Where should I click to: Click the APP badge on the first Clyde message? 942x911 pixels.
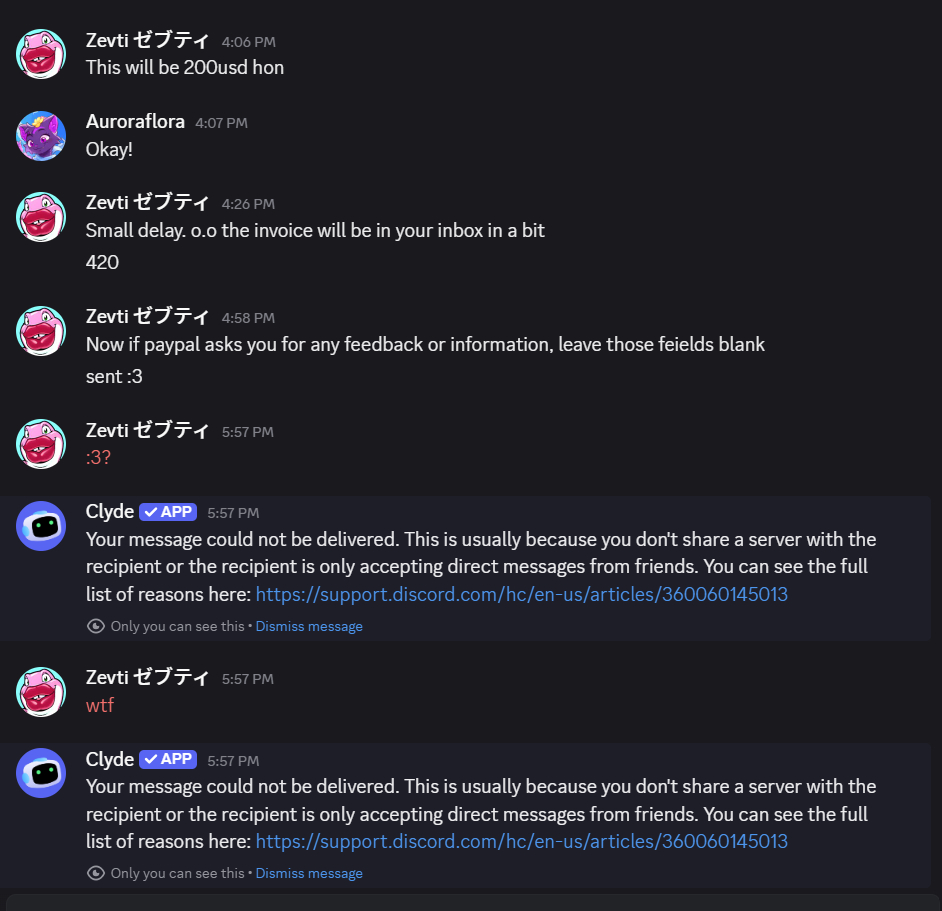[x=168, y=512]
